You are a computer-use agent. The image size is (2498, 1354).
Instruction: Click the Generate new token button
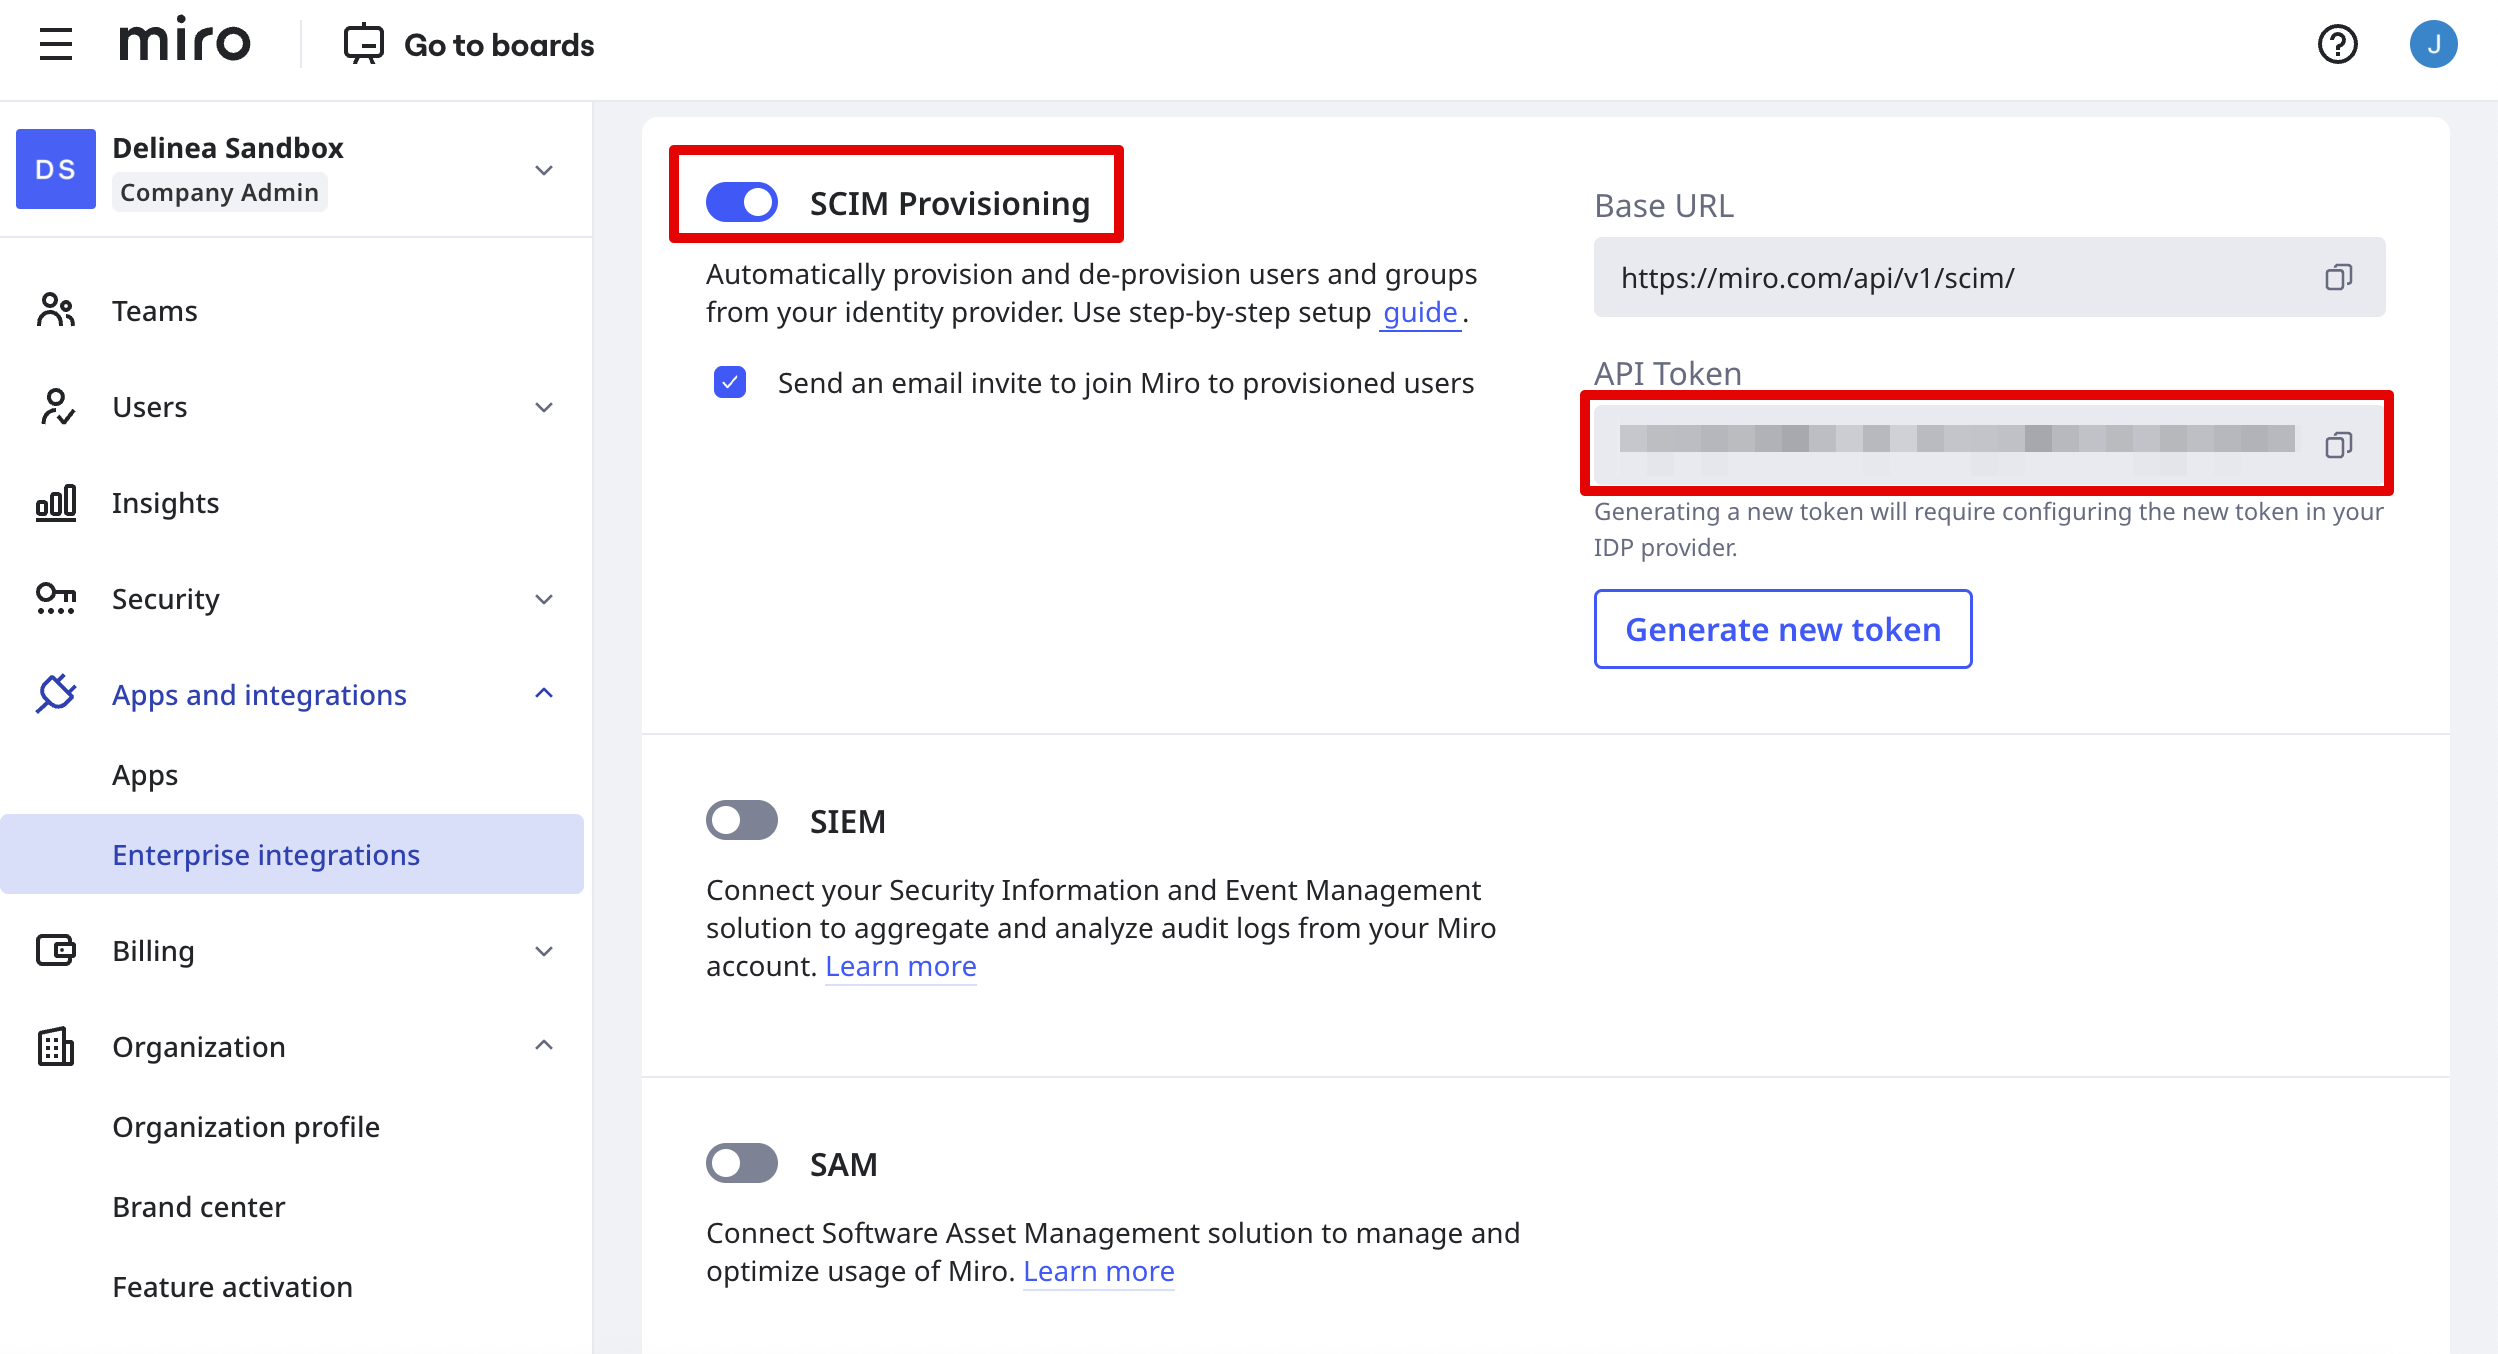click(1782, 629)
